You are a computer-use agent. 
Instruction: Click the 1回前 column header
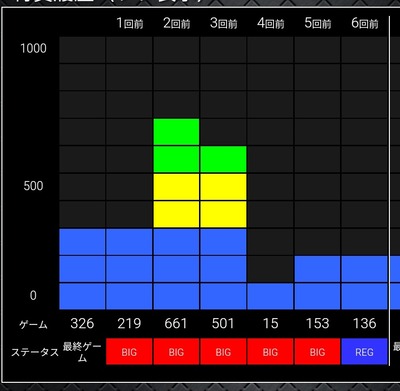(130, 23)
